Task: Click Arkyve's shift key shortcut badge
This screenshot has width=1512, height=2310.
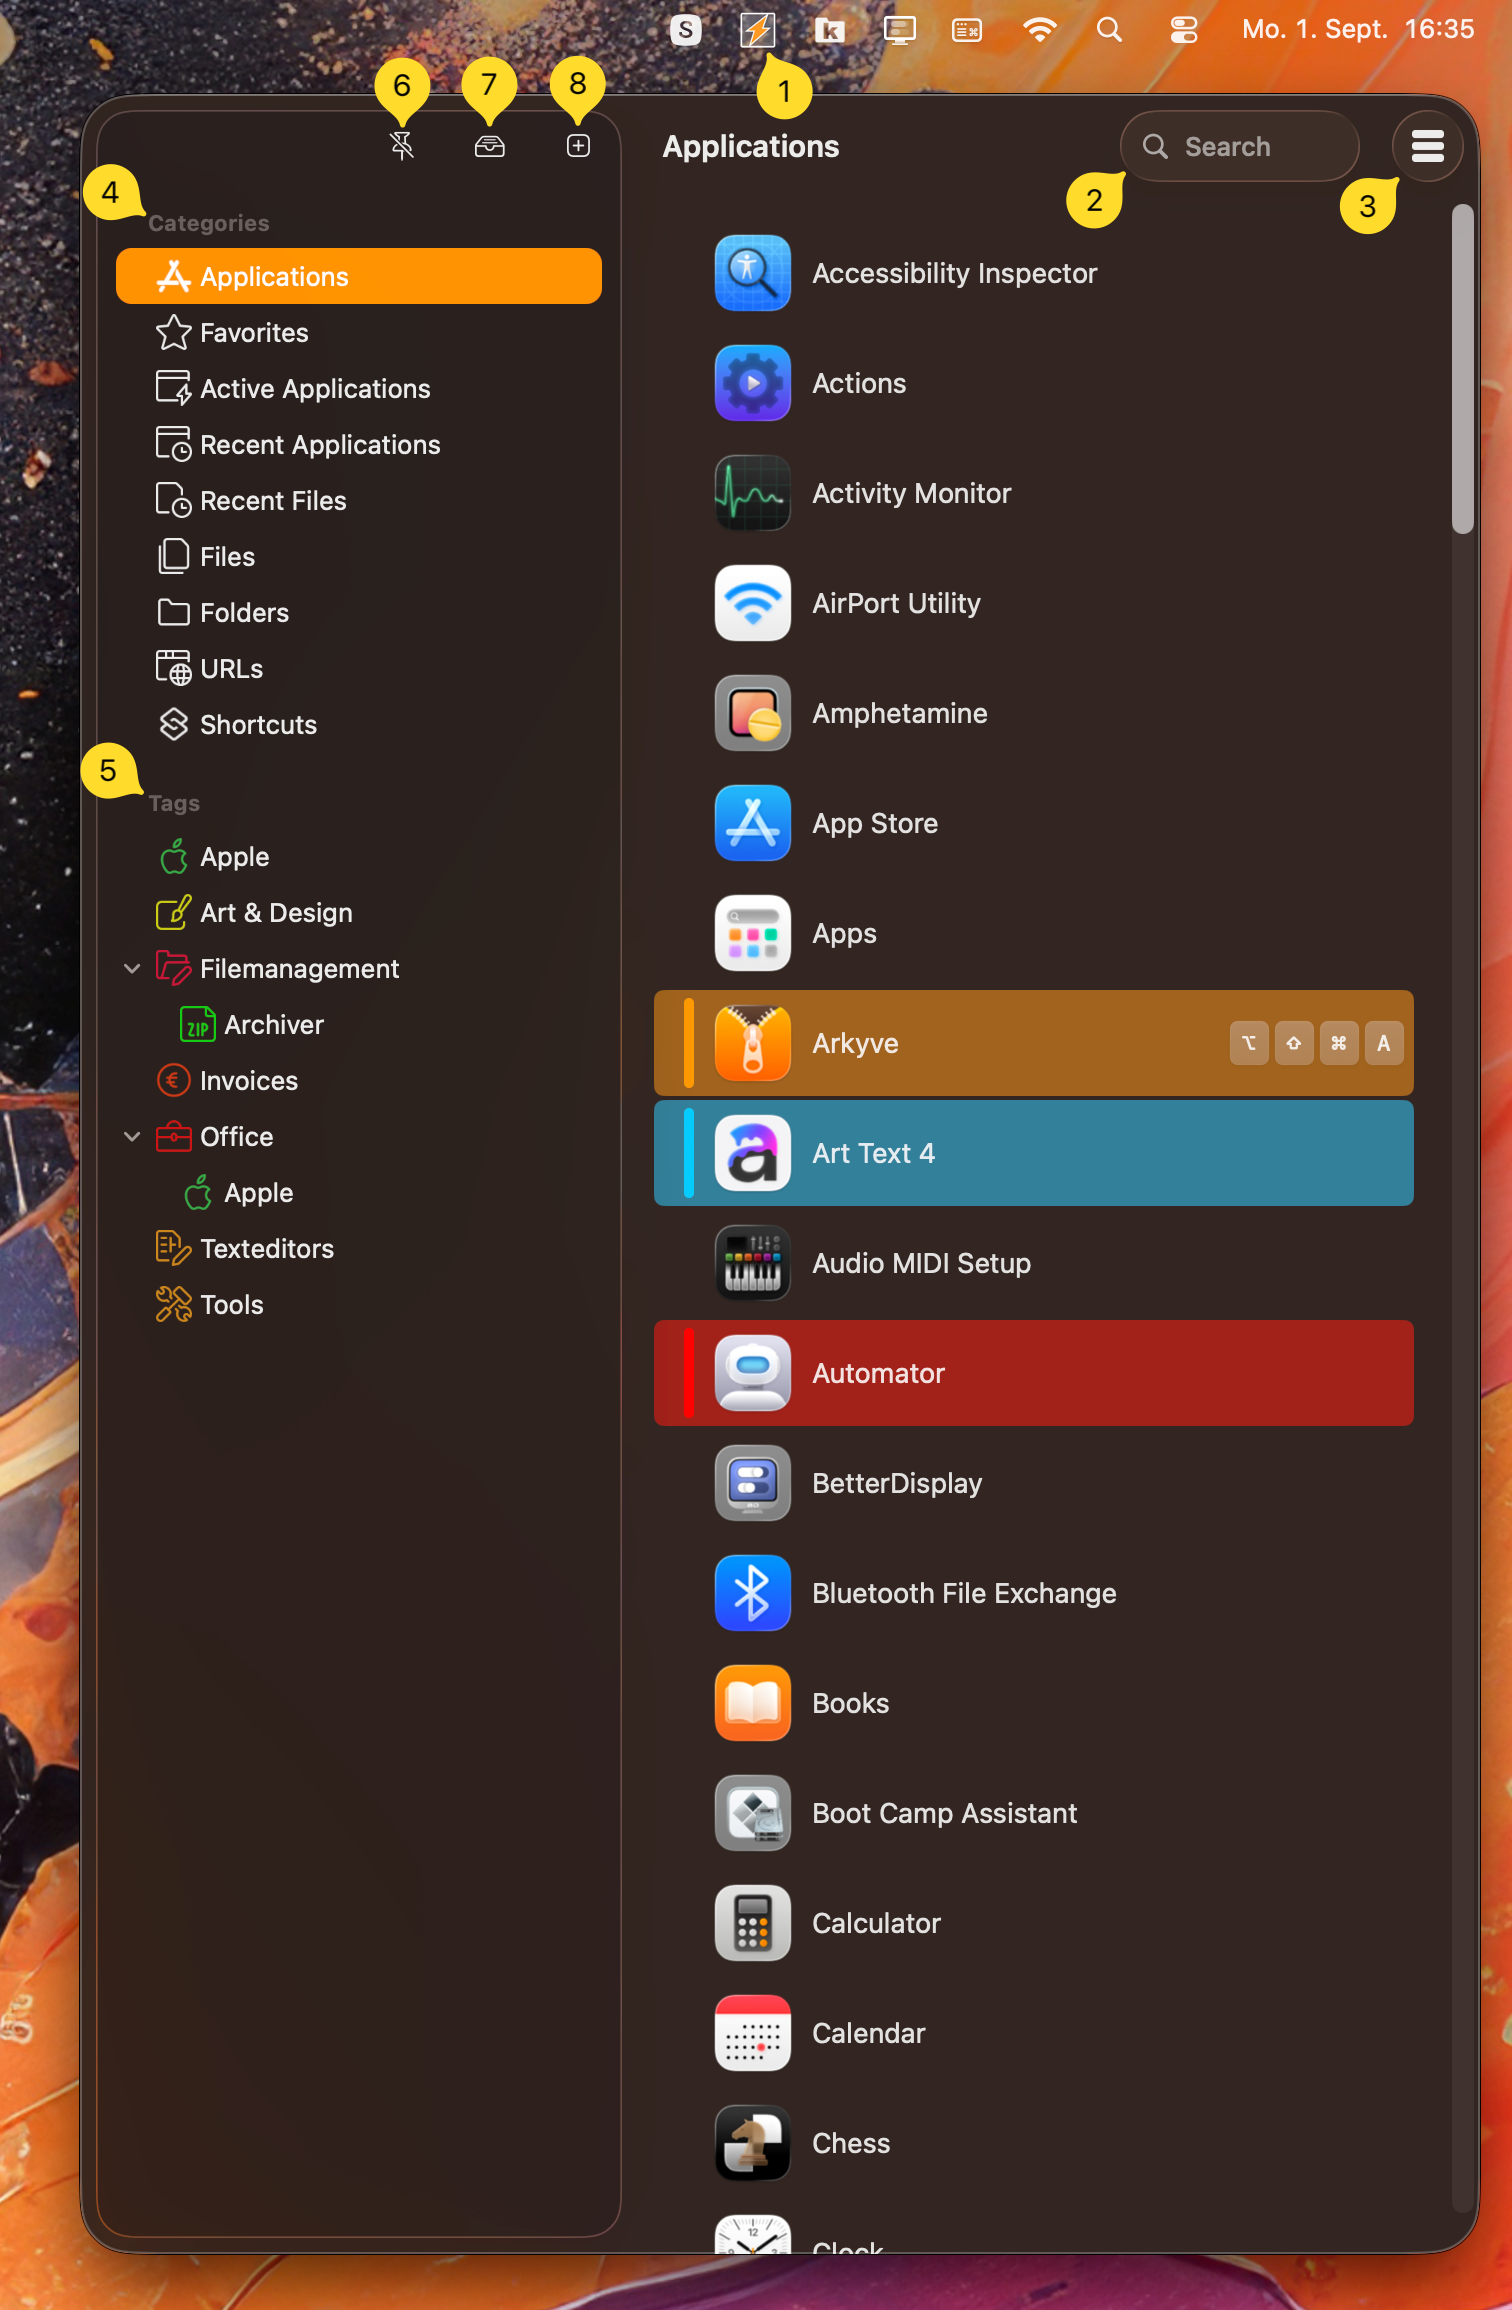Action: point(1294,1043)
